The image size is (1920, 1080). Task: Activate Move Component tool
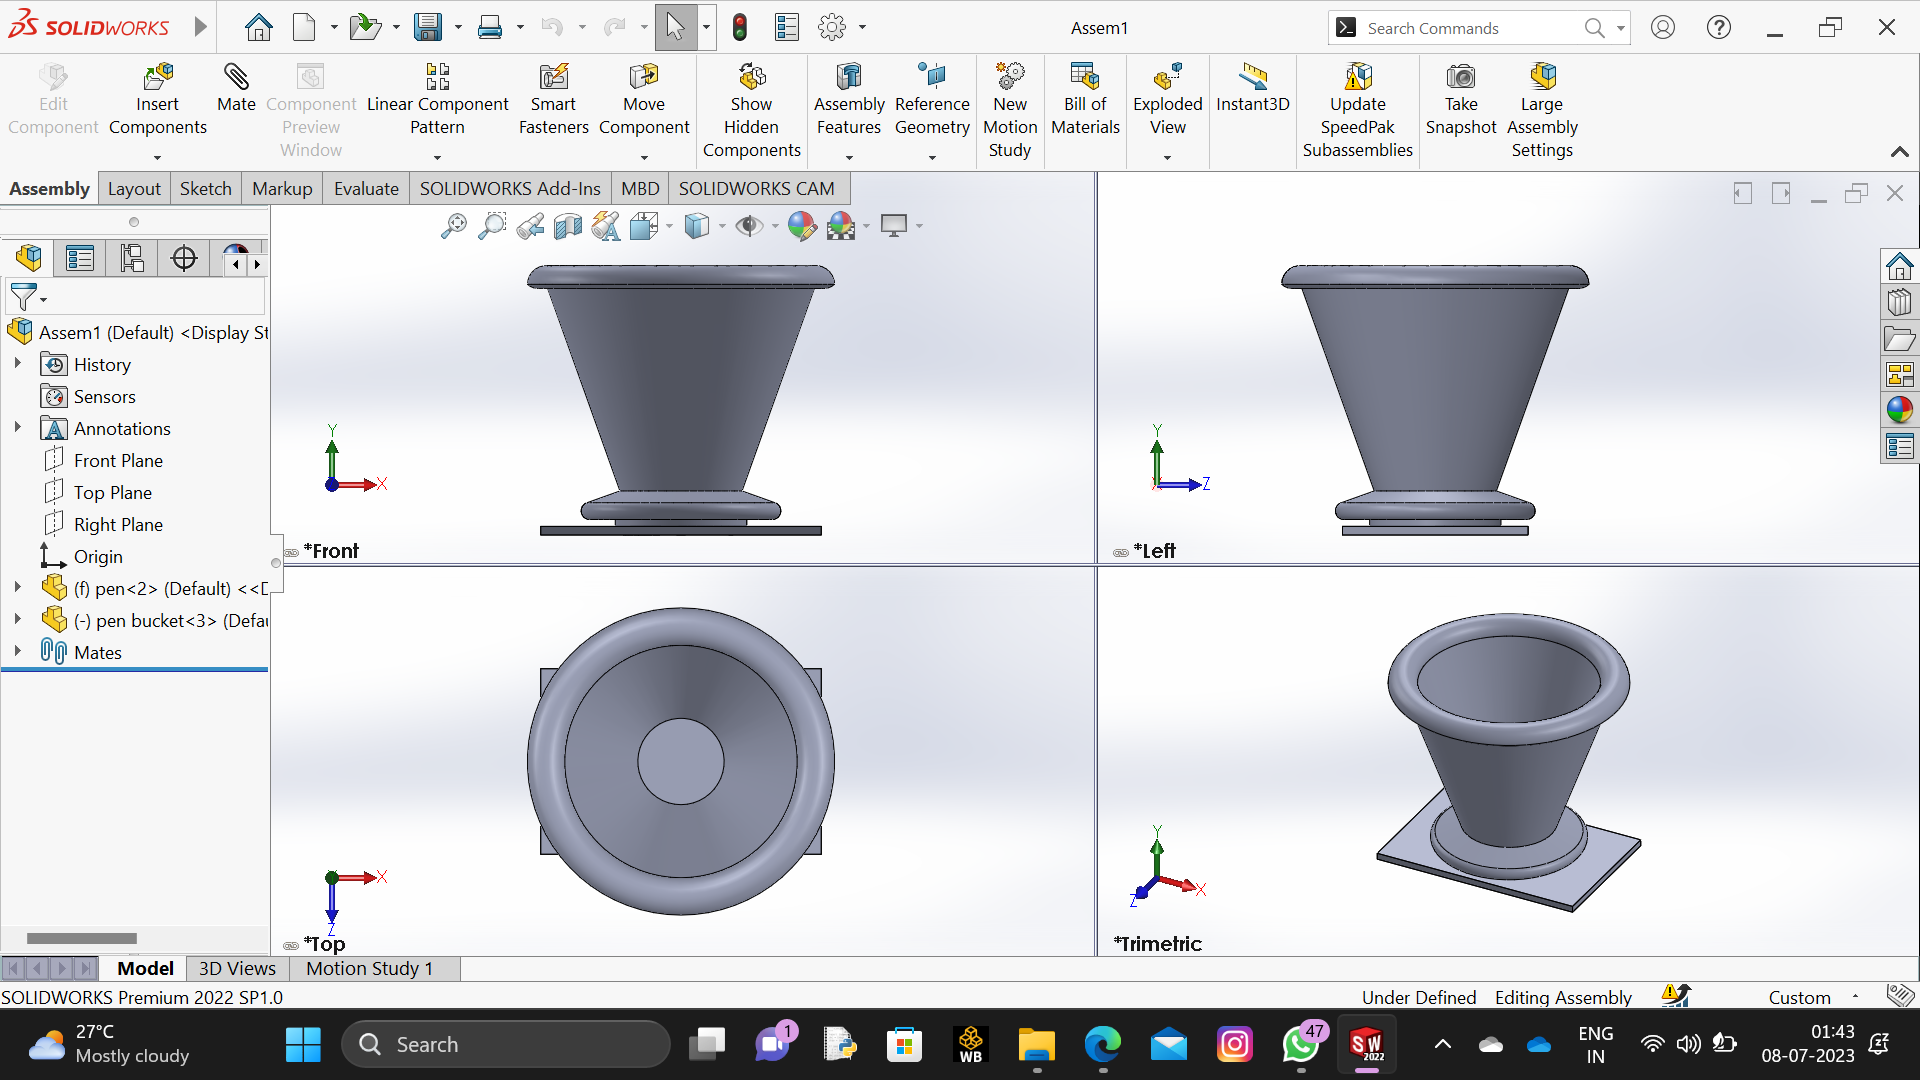click(x=644, y=99)
